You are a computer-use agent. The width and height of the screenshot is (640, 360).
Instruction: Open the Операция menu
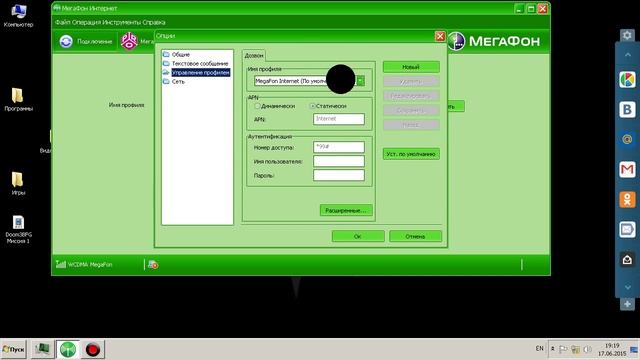click(x=86, y=22)
